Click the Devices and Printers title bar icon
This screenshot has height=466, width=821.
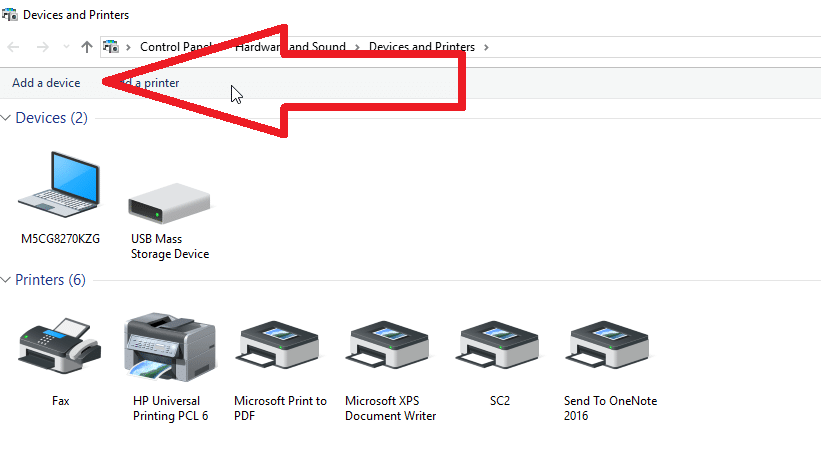pyautogui.click(x=9, y=15)
